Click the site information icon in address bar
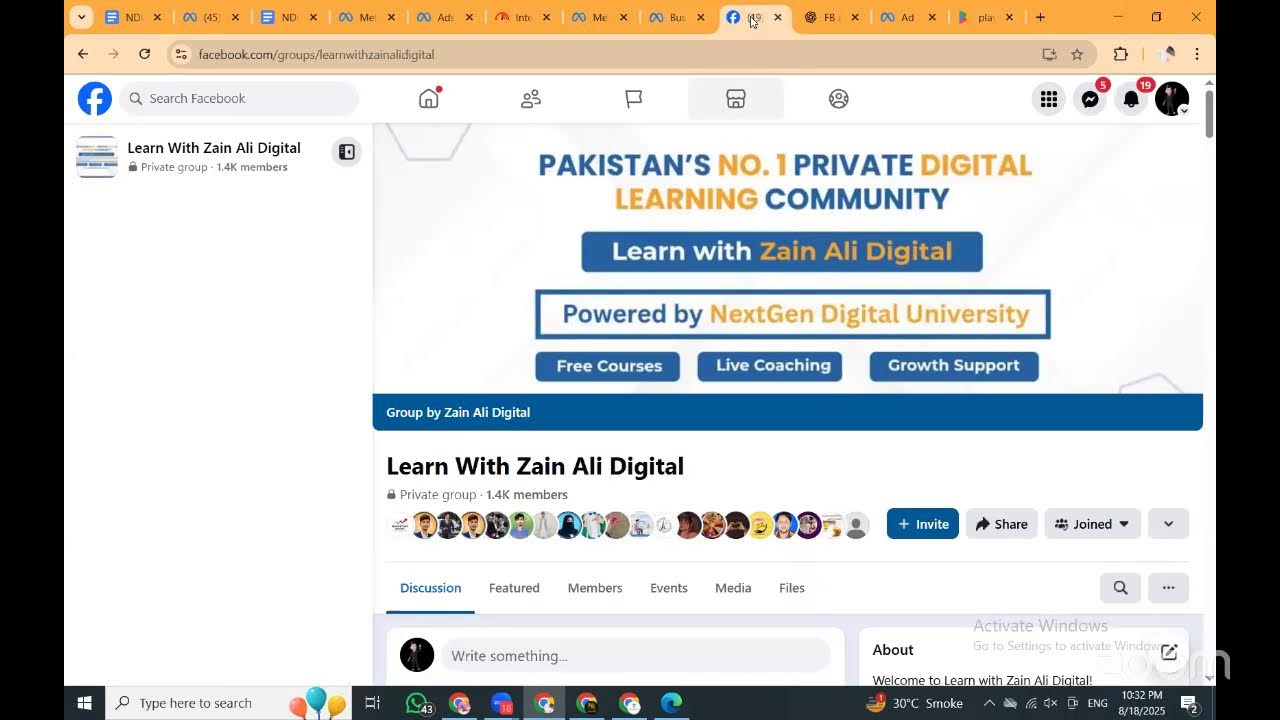 click(x=181, y=54)
